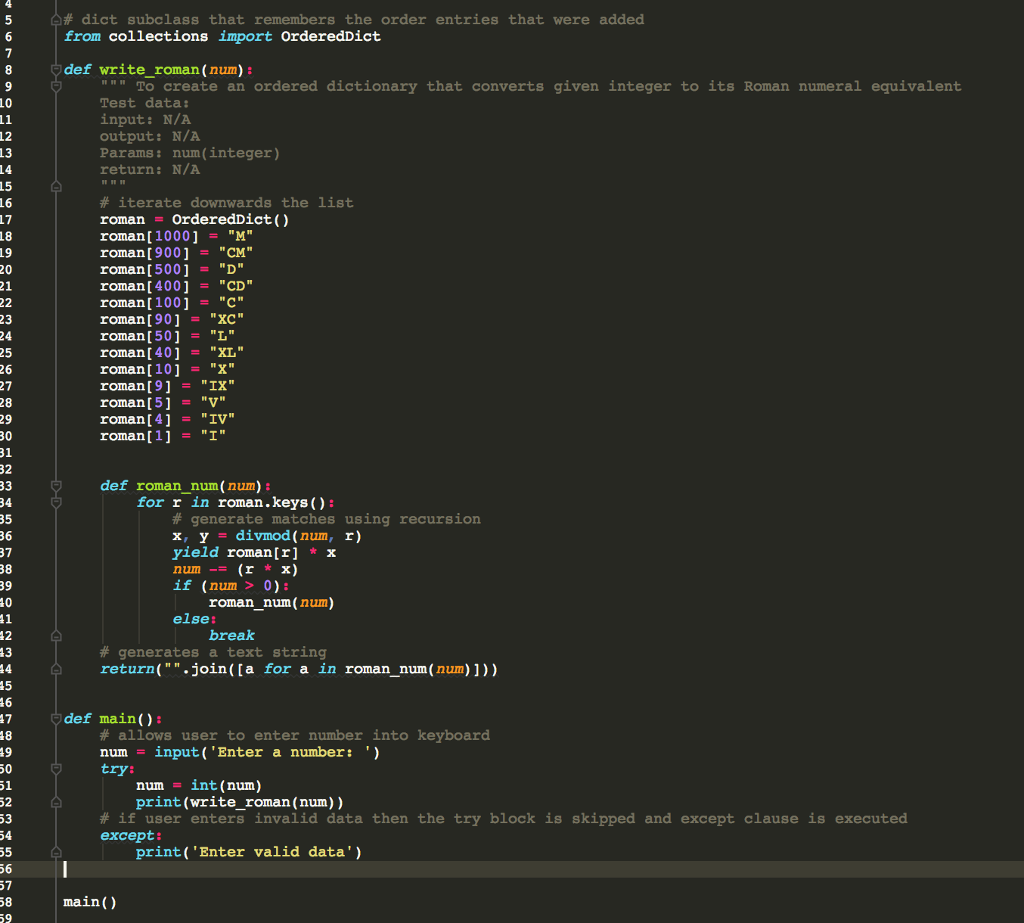The width and height of the screenshot is (1024, 923).
Task: Collapse the roman_num nested function
Action: click(55, 486)
